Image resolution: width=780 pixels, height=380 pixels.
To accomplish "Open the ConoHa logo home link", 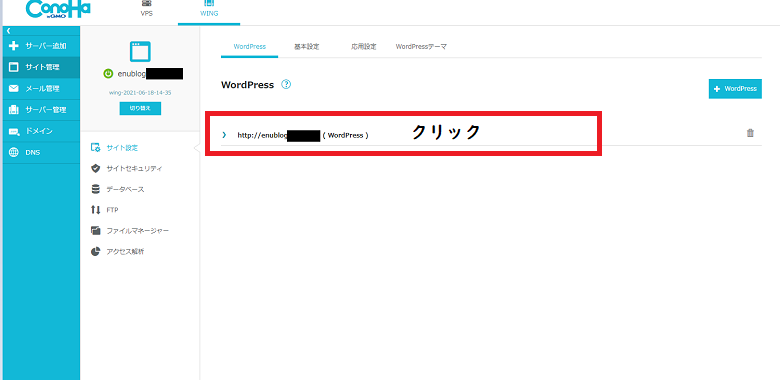I will point(57,9).
